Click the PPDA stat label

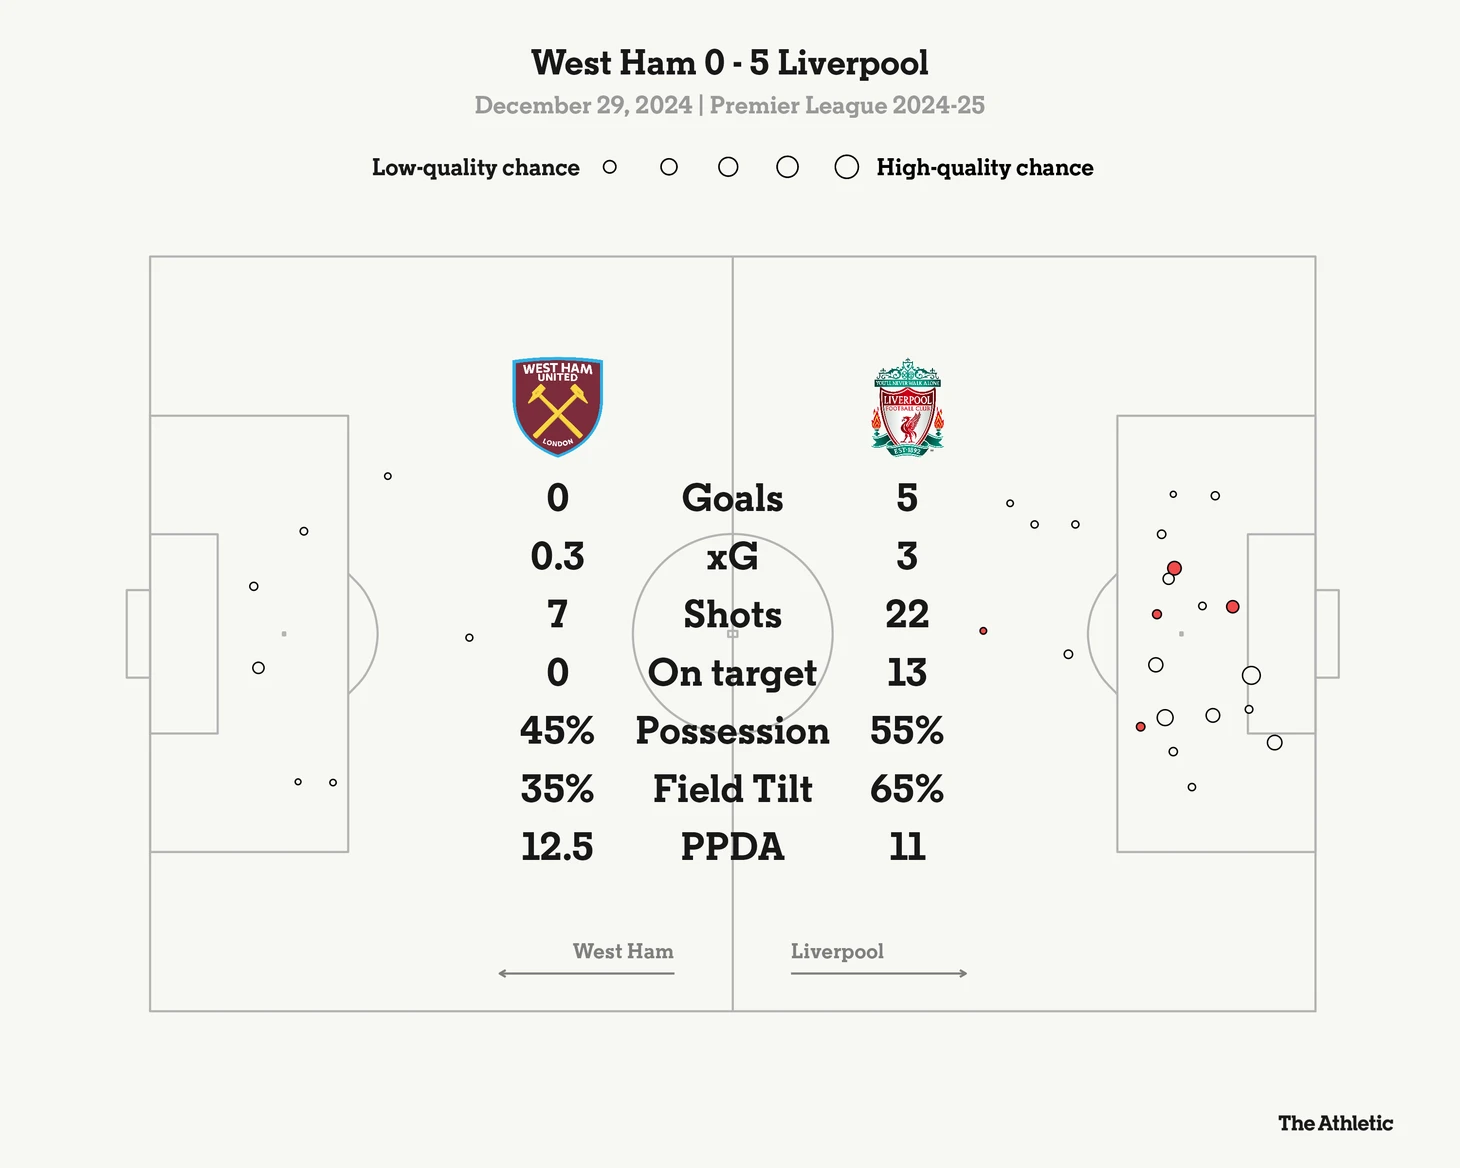(732, 847)
